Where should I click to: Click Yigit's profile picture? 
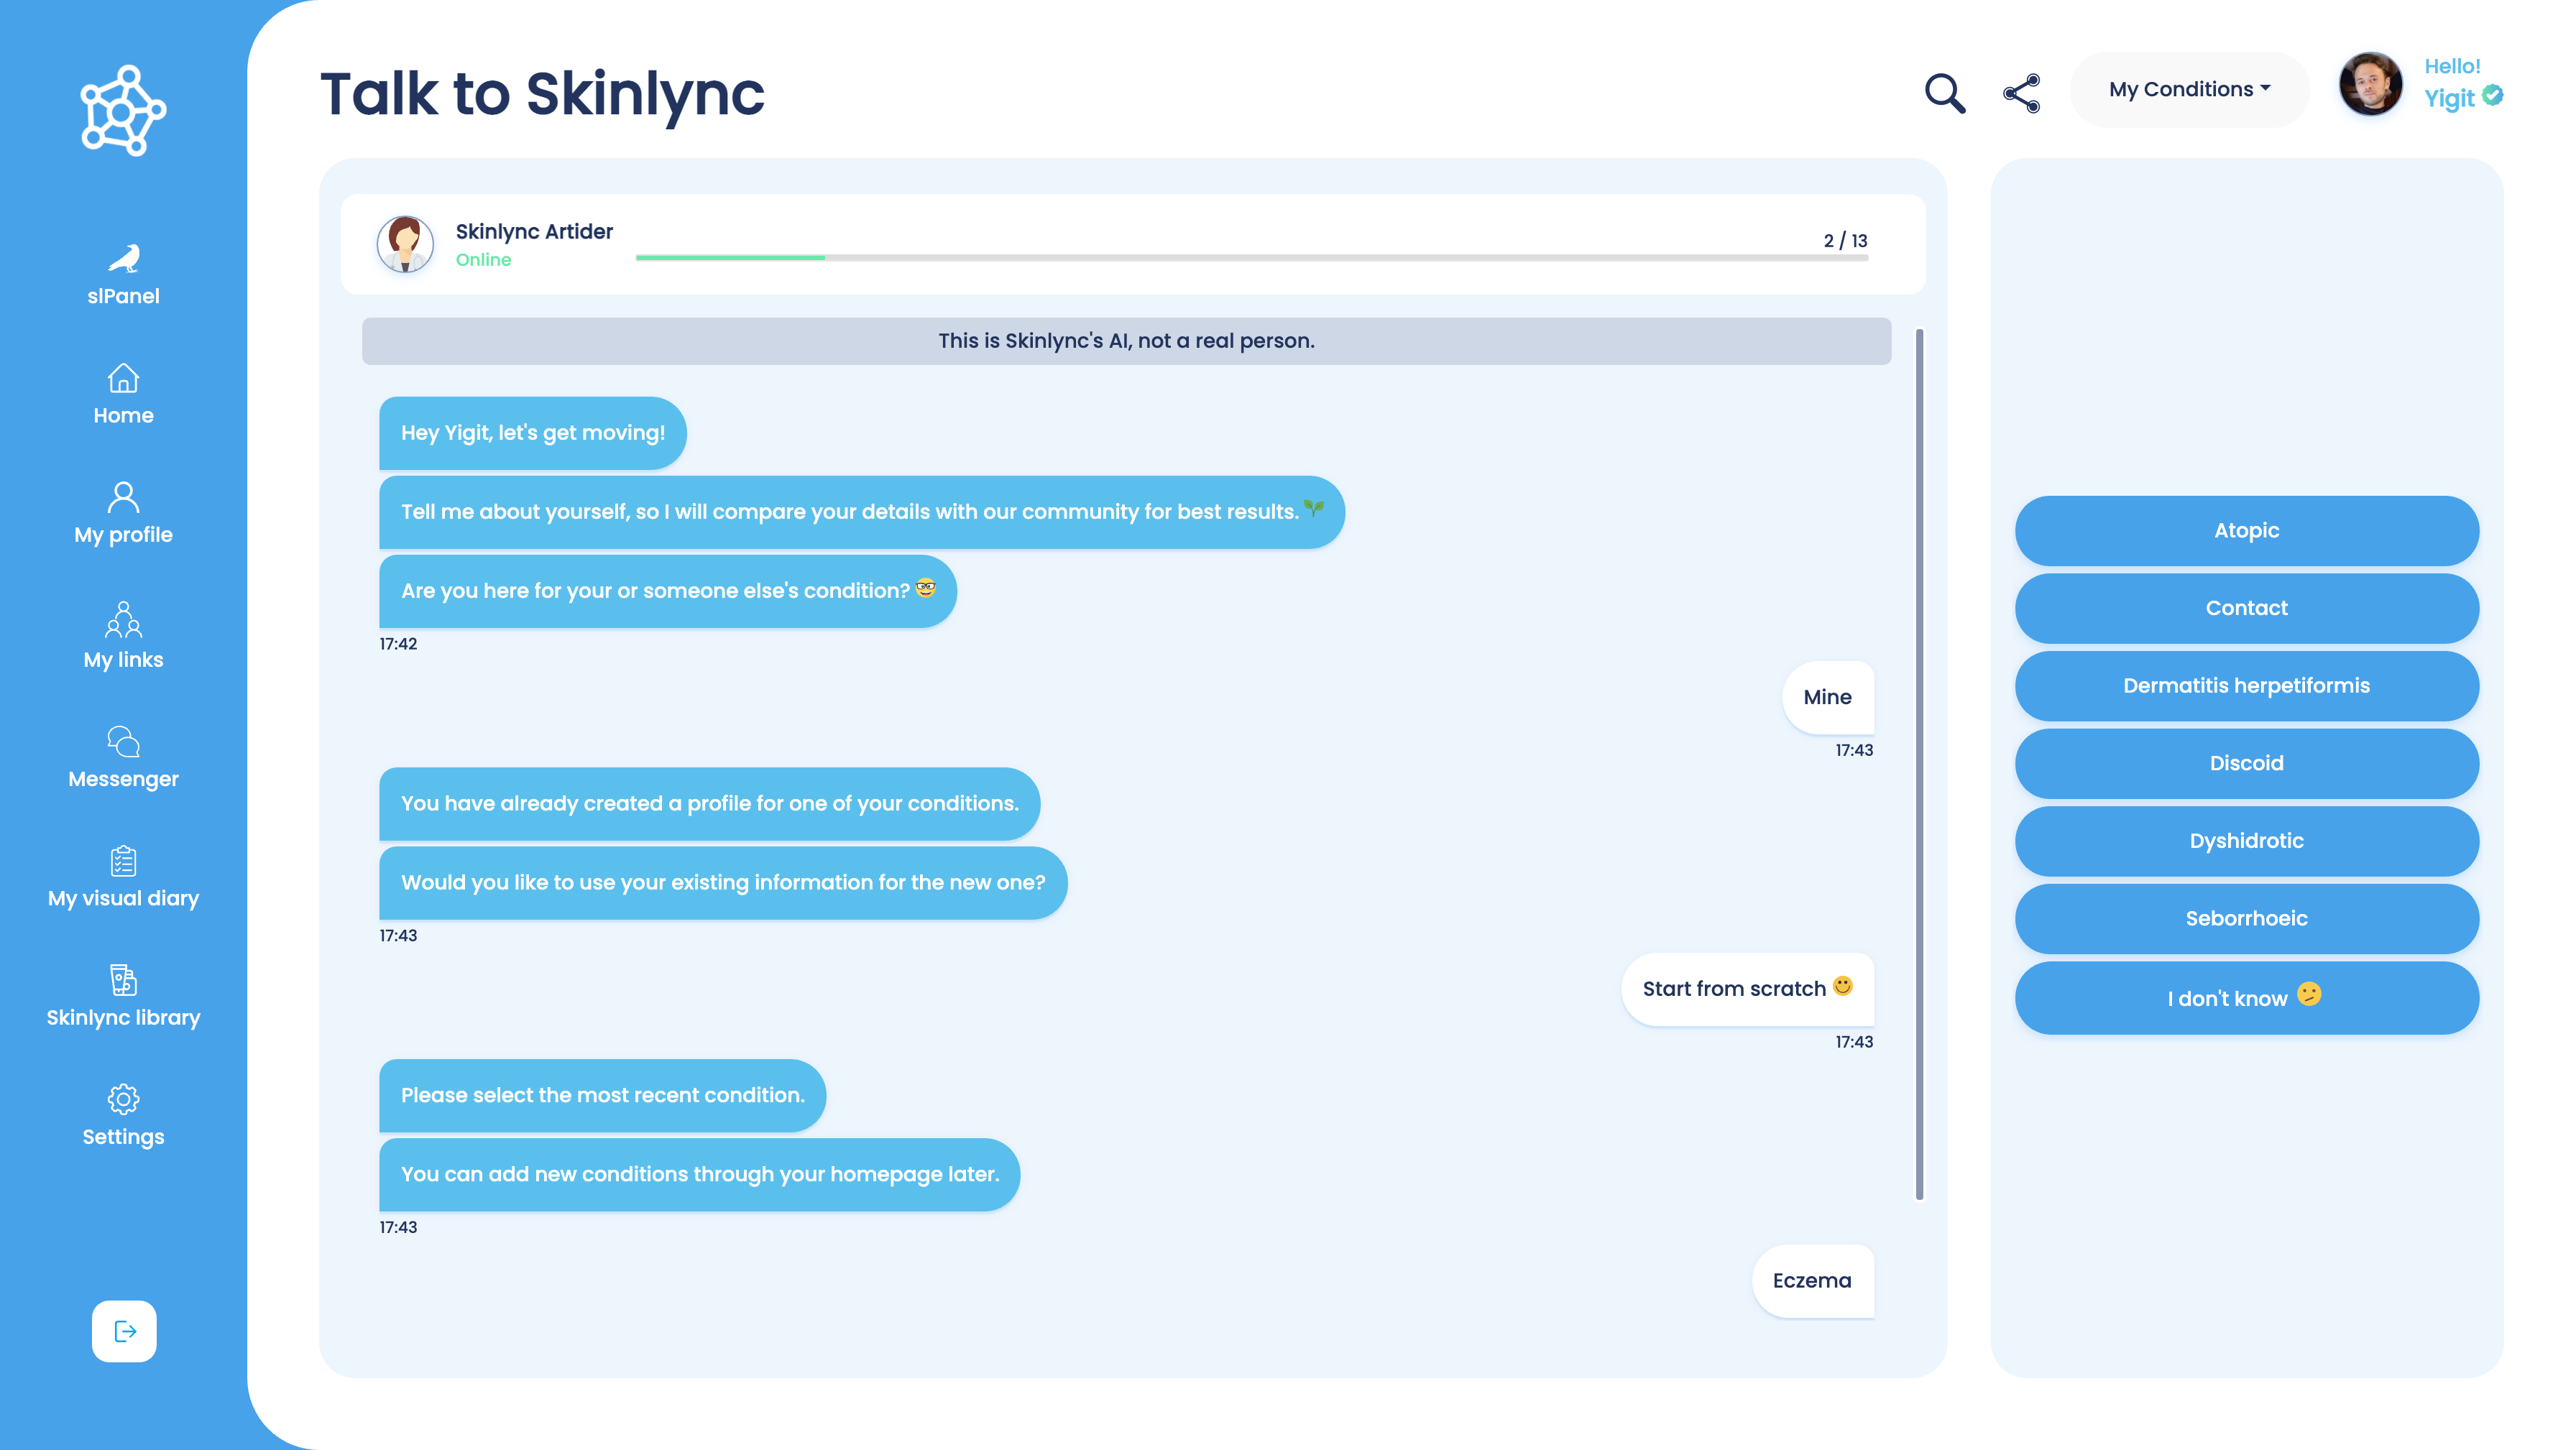pos(2370,86)
